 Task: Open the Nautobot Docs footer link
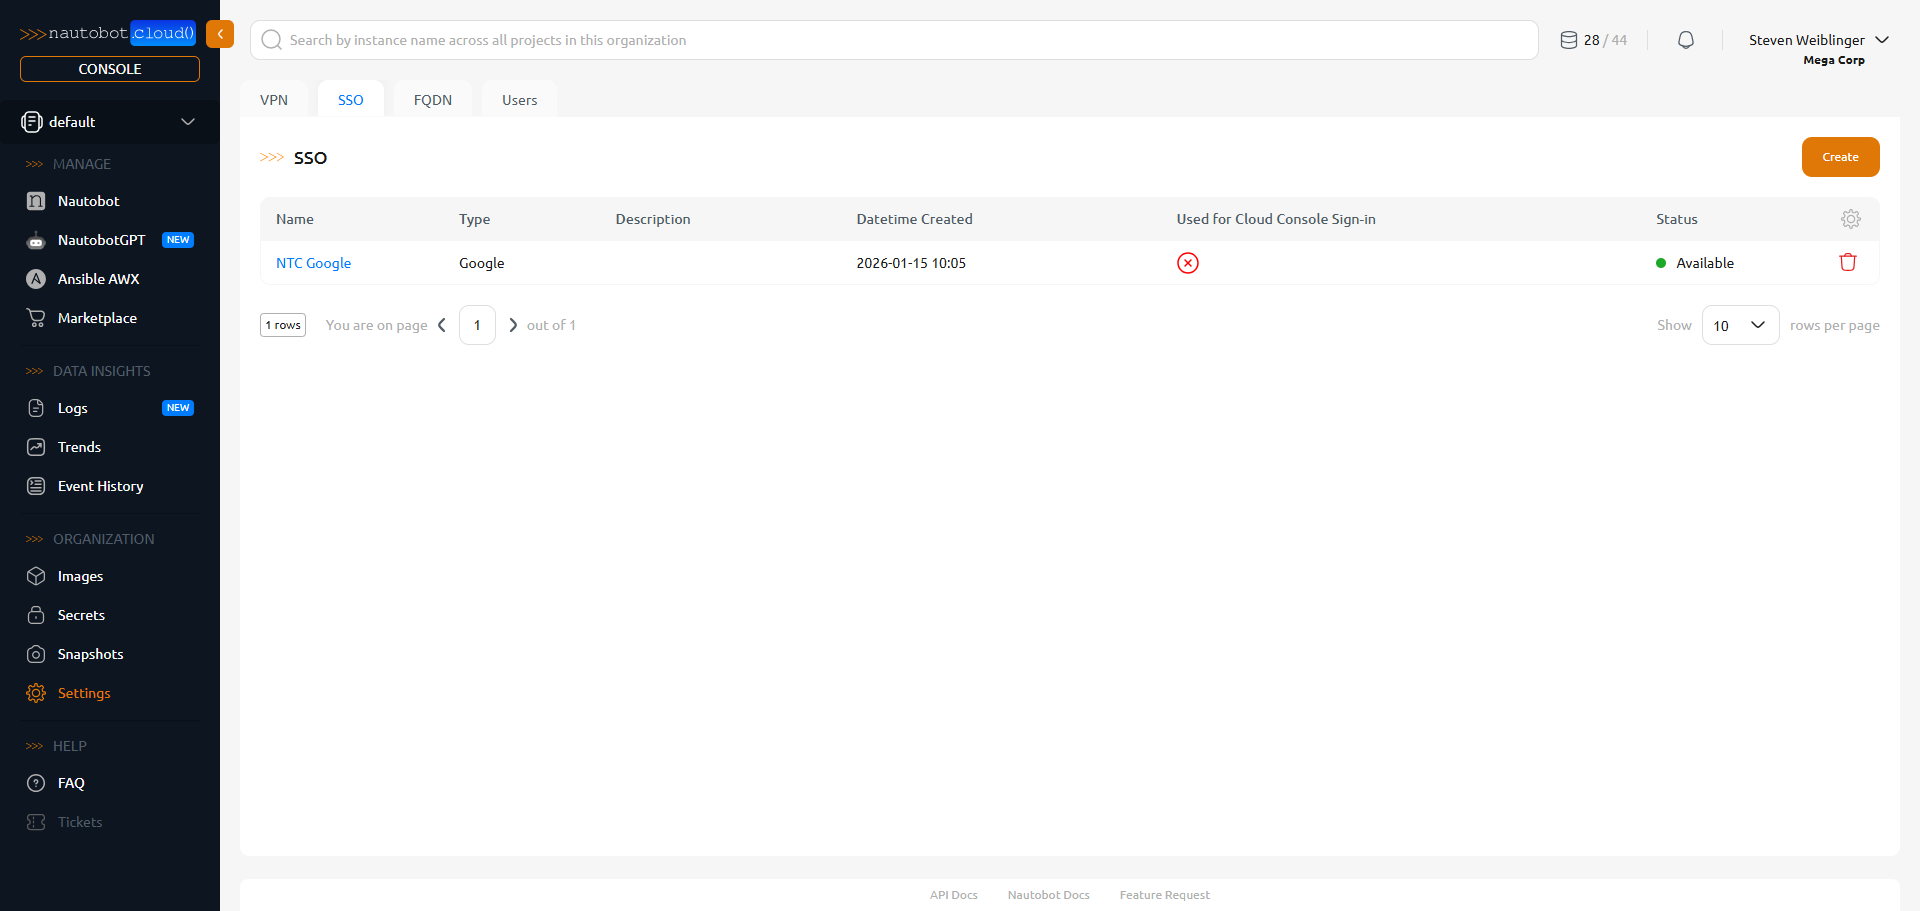pos(1049,895)
